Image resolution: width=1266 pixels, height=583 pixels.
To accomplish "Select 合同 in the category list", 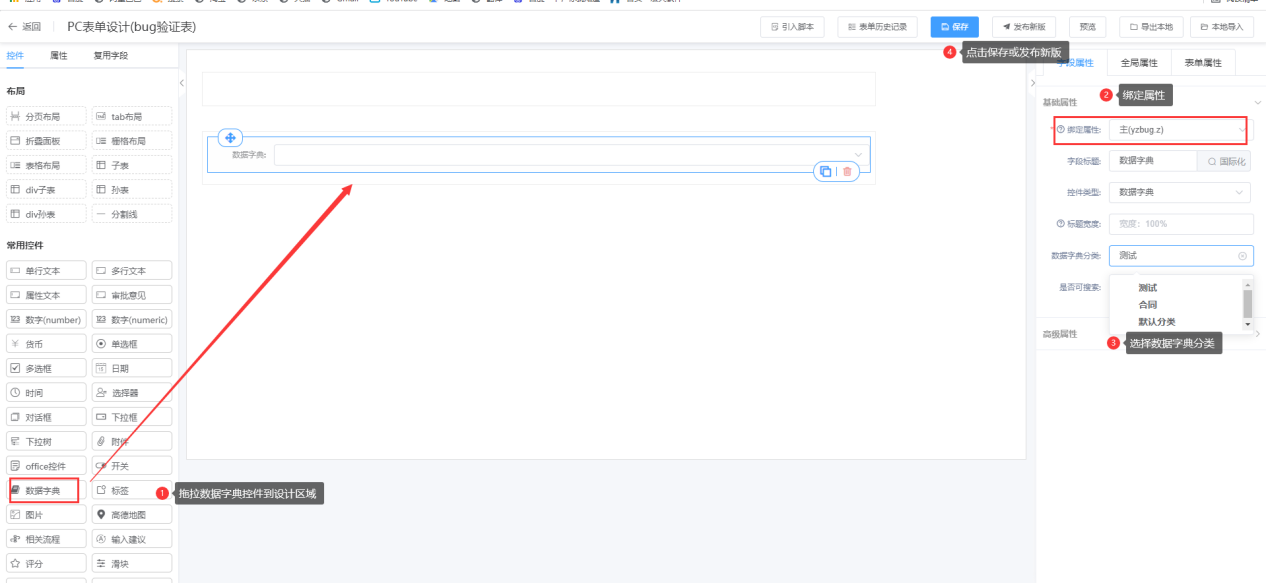I will pos(1148,305).
